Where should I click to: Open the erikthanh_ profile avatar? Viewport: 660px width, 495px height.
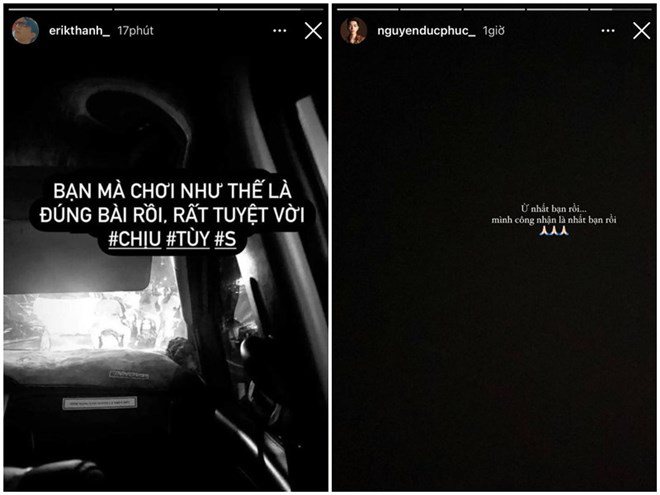pos(25,30)
